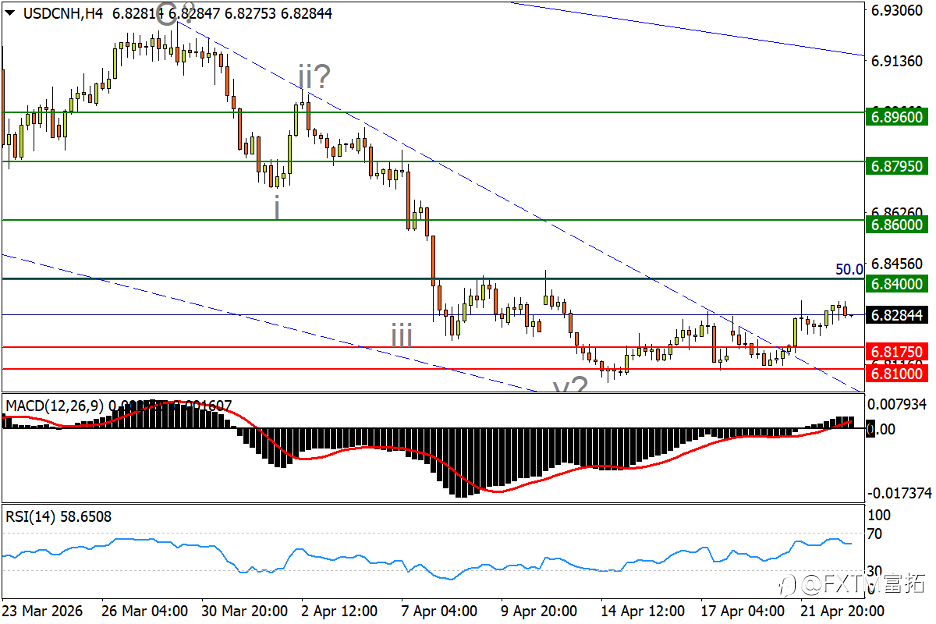Image resolution: width=936 pixels, height=624 pixels.
Task: Click the 17 Apr 04:00 time label
Action: click(743, 611)
